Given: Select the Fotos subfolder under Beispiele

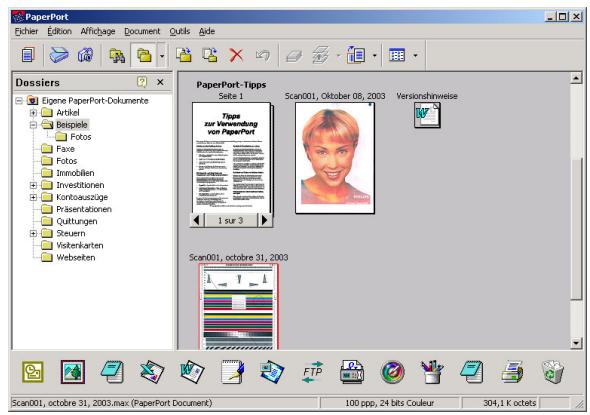Looking at the screenshot, I should 81,137.
